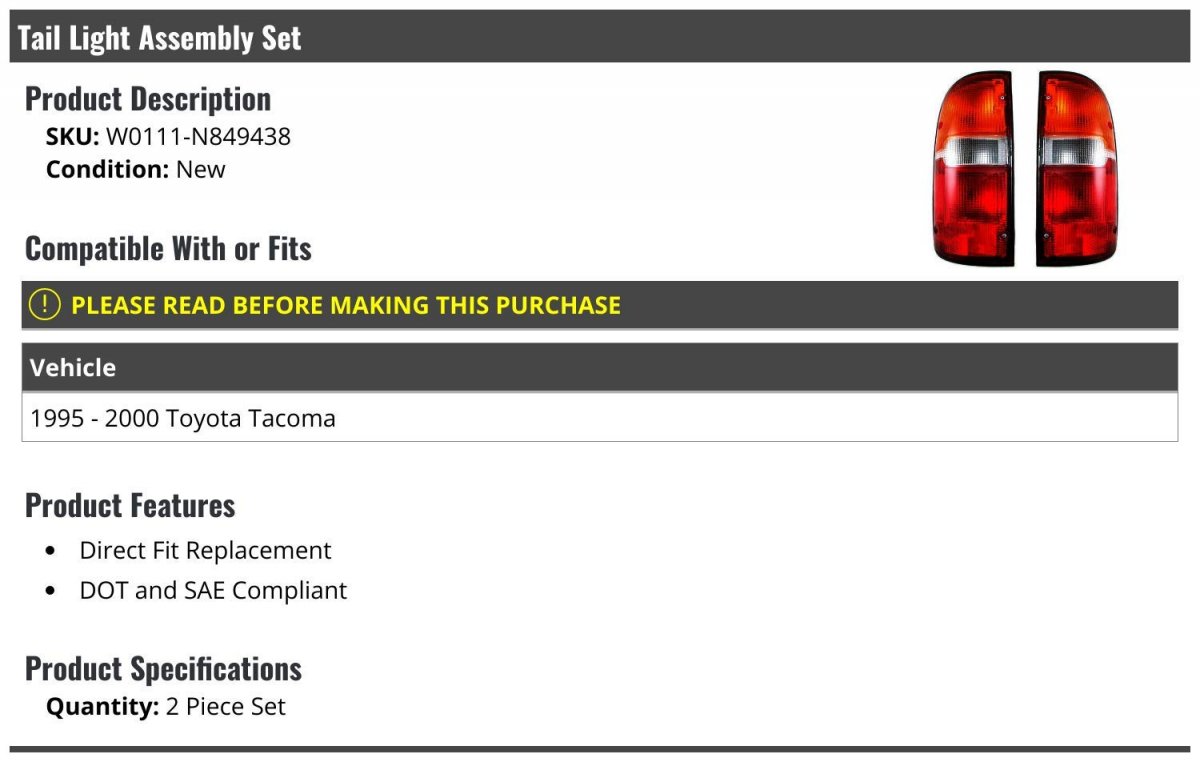Image resolution: width=1200 pixels, height=762 pixels.
Task: Select the Direct Fit Replacement bullet point
Action: pyautogui.click(x=189, y=551)
